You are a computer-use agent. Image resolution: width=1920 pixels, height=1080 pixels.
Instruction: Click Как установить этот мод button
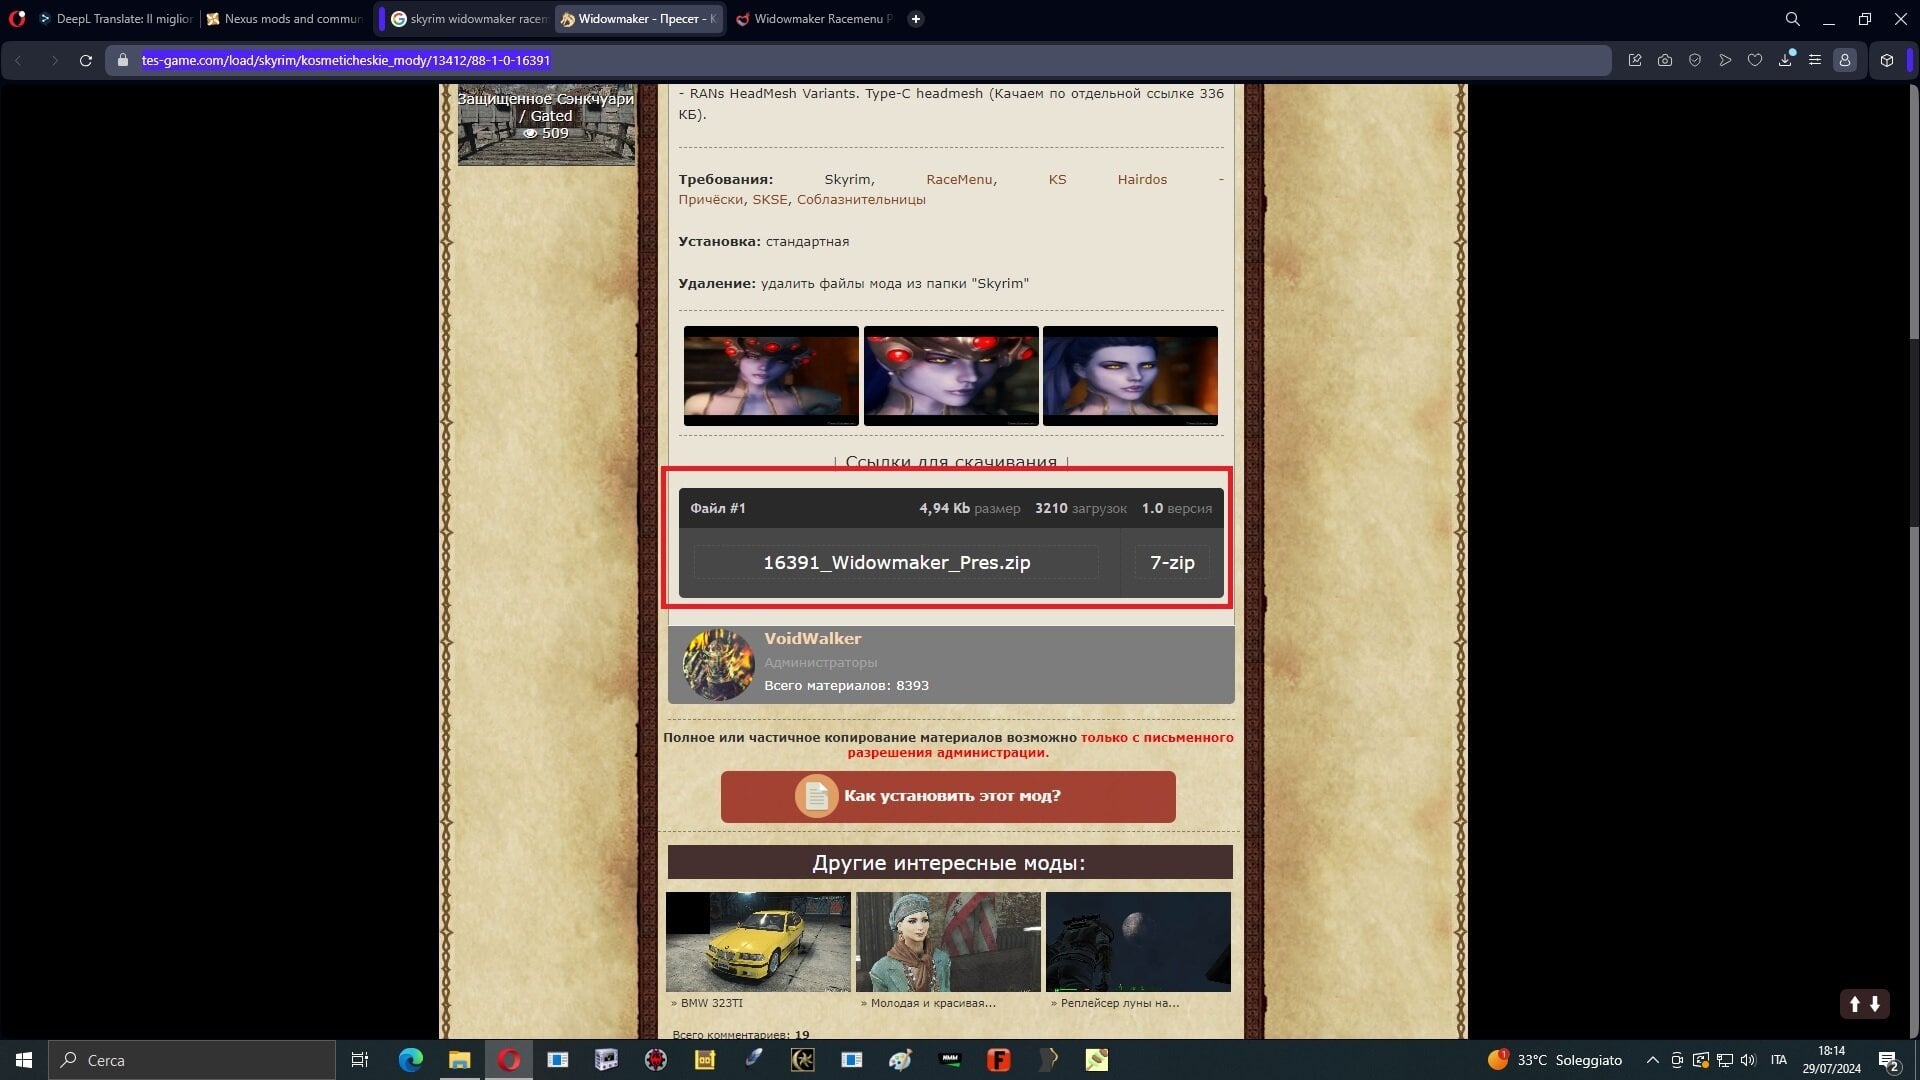click(948, 796)
